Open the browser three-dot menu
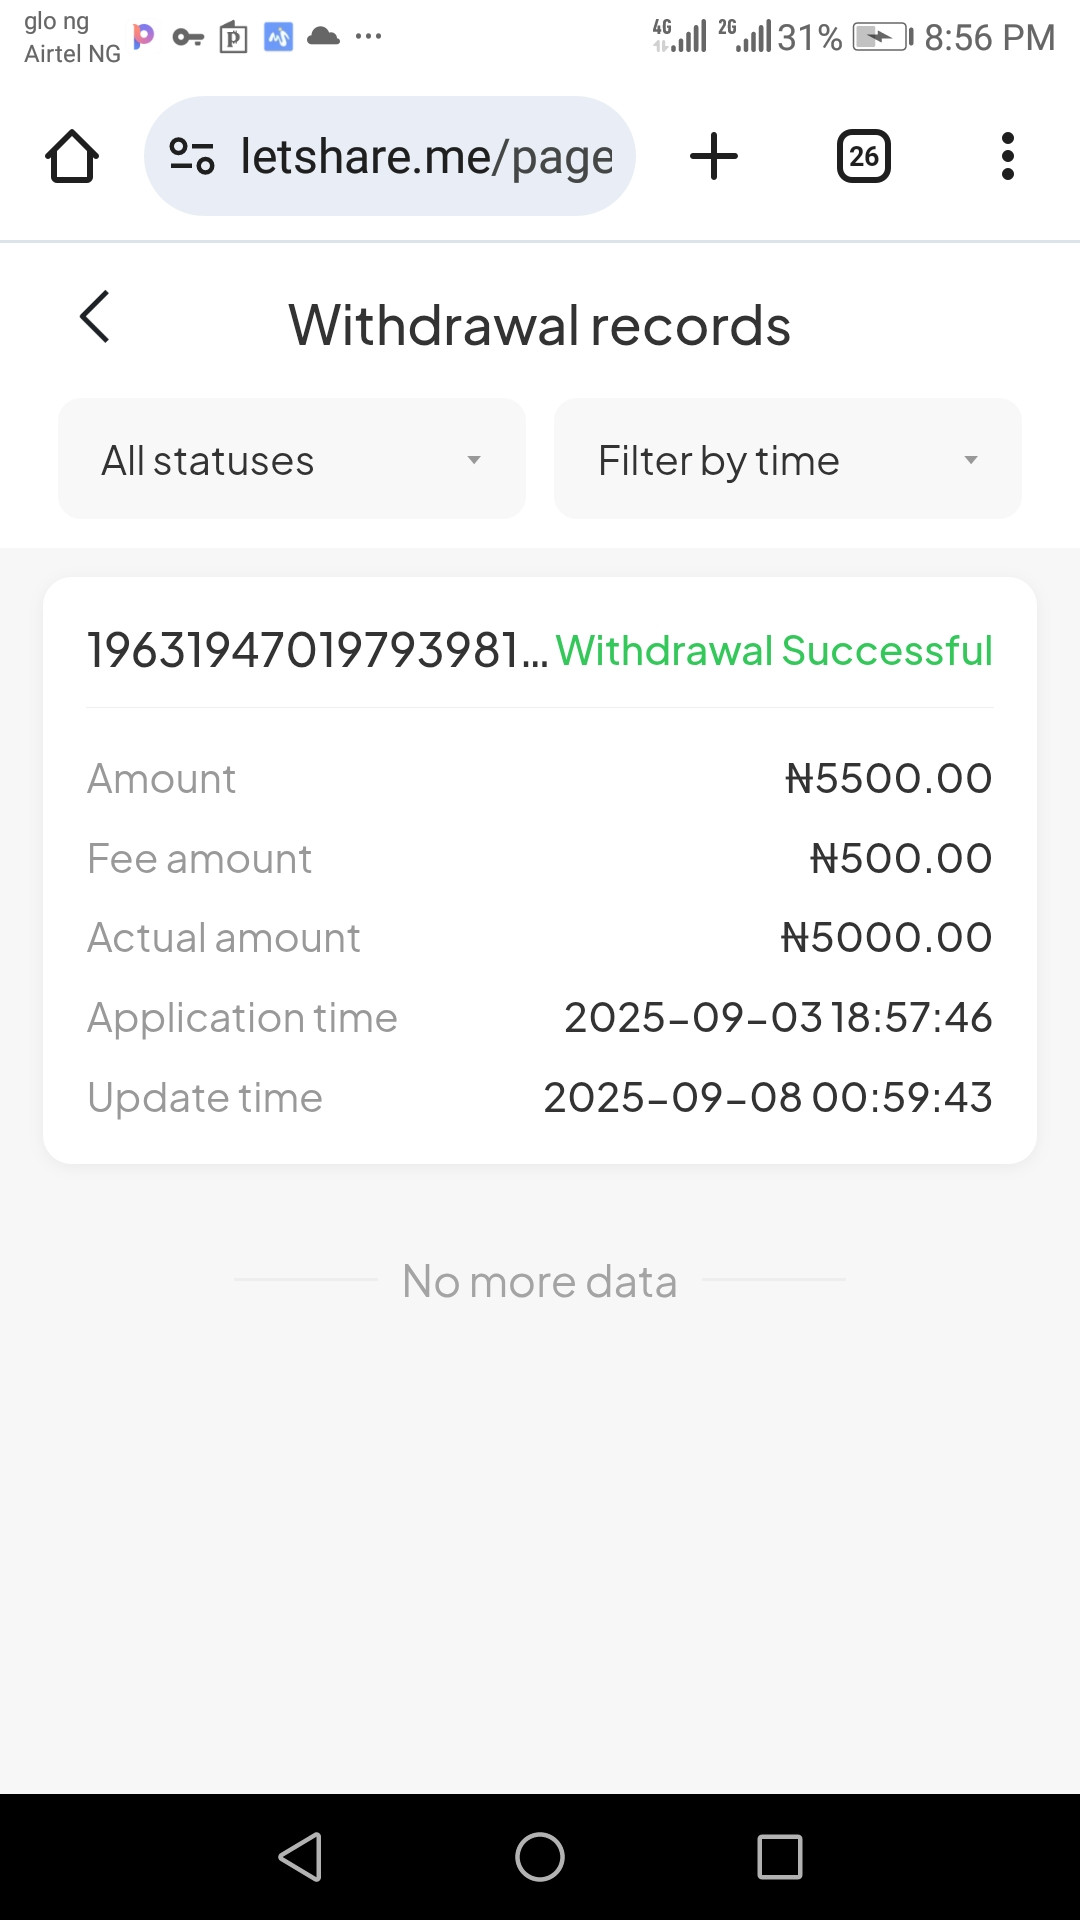Image resolution: width=1080 pixels, height=1920 pixels. pos(1007,157)
